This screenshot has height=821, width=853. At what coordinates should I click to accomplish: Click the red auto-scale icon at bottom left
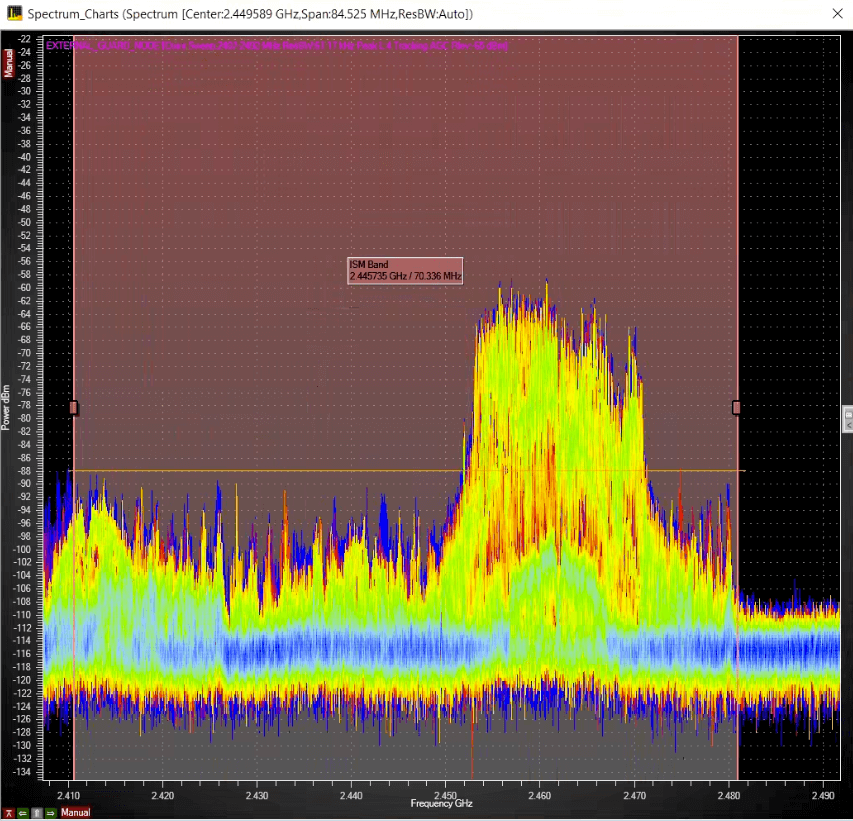click(8, 813)
